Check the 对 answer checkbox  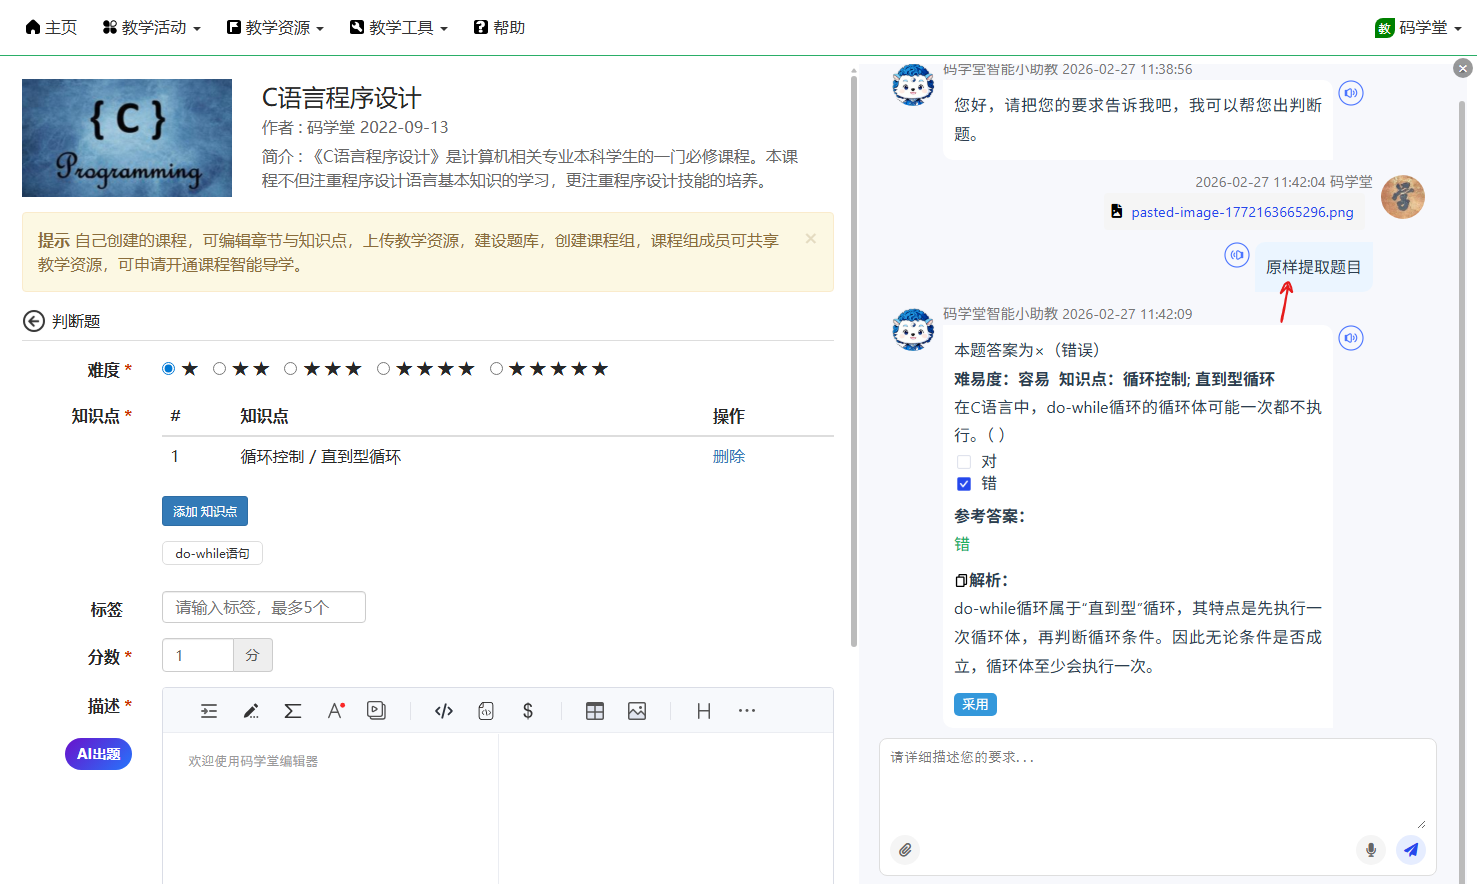964,462
